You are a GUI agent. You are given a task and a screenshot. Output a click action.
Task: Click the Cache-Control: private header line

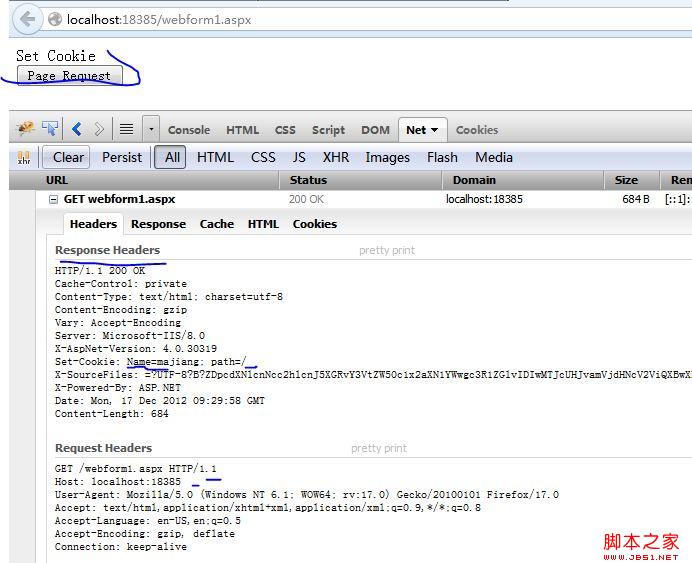click(x=121, y=284)
